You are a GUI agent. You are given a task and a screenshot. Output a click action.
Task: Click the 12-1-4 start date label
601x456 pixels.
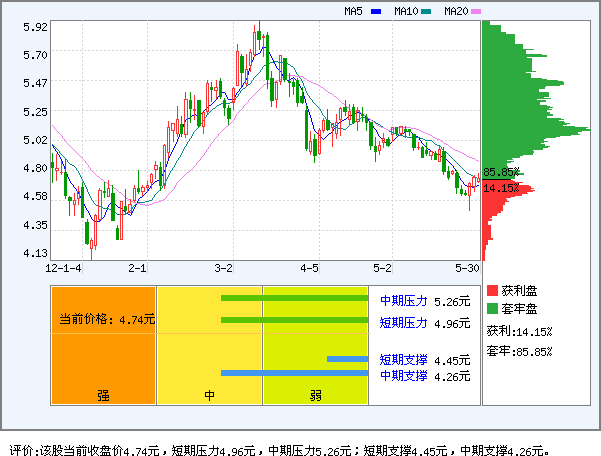coord(63,269)
